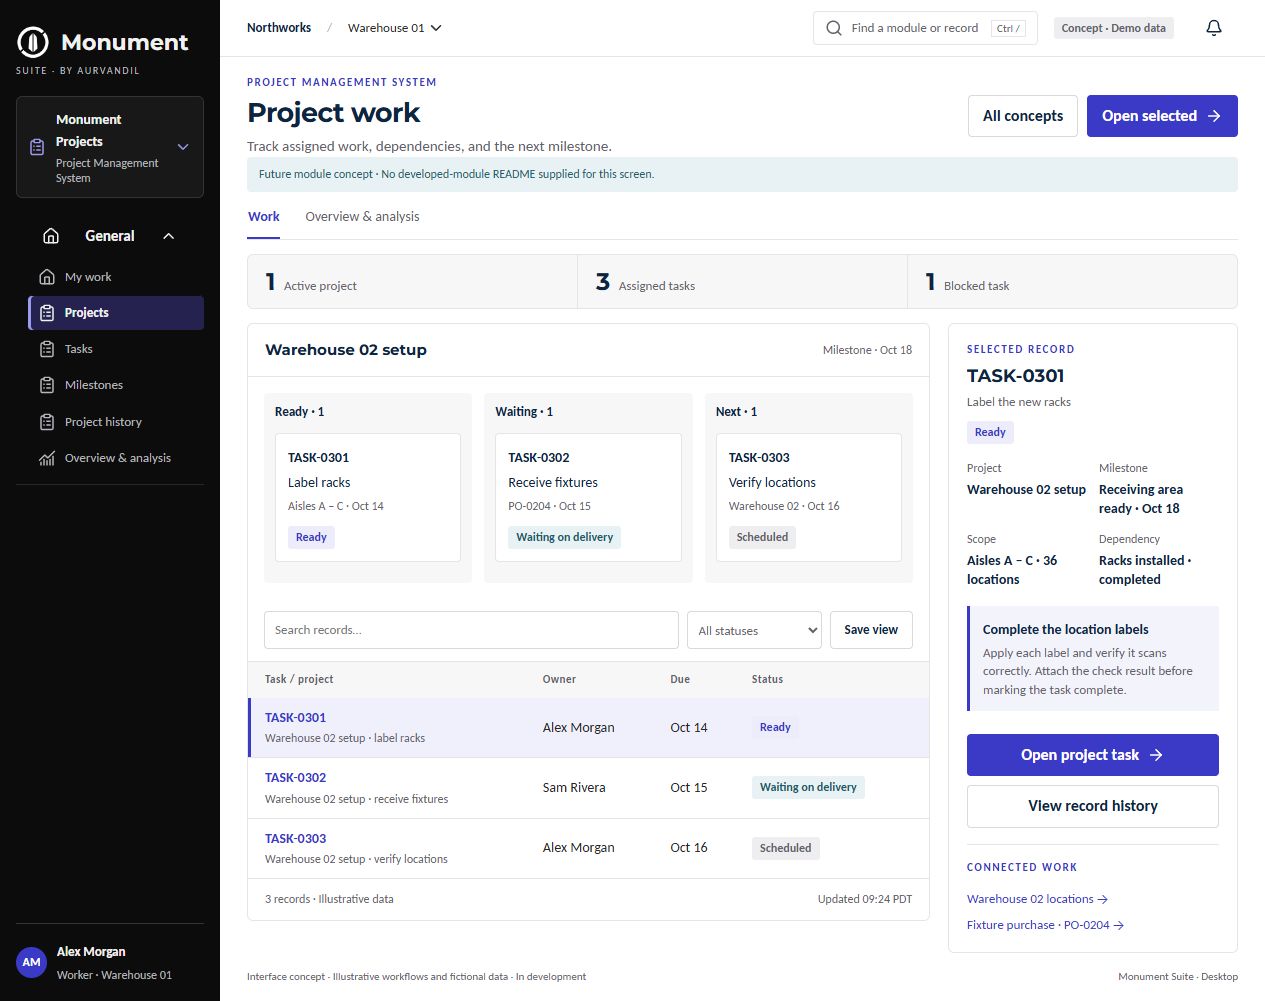Click the General home icon
Screen dimensions: 1265x1001
click(51, 236)
